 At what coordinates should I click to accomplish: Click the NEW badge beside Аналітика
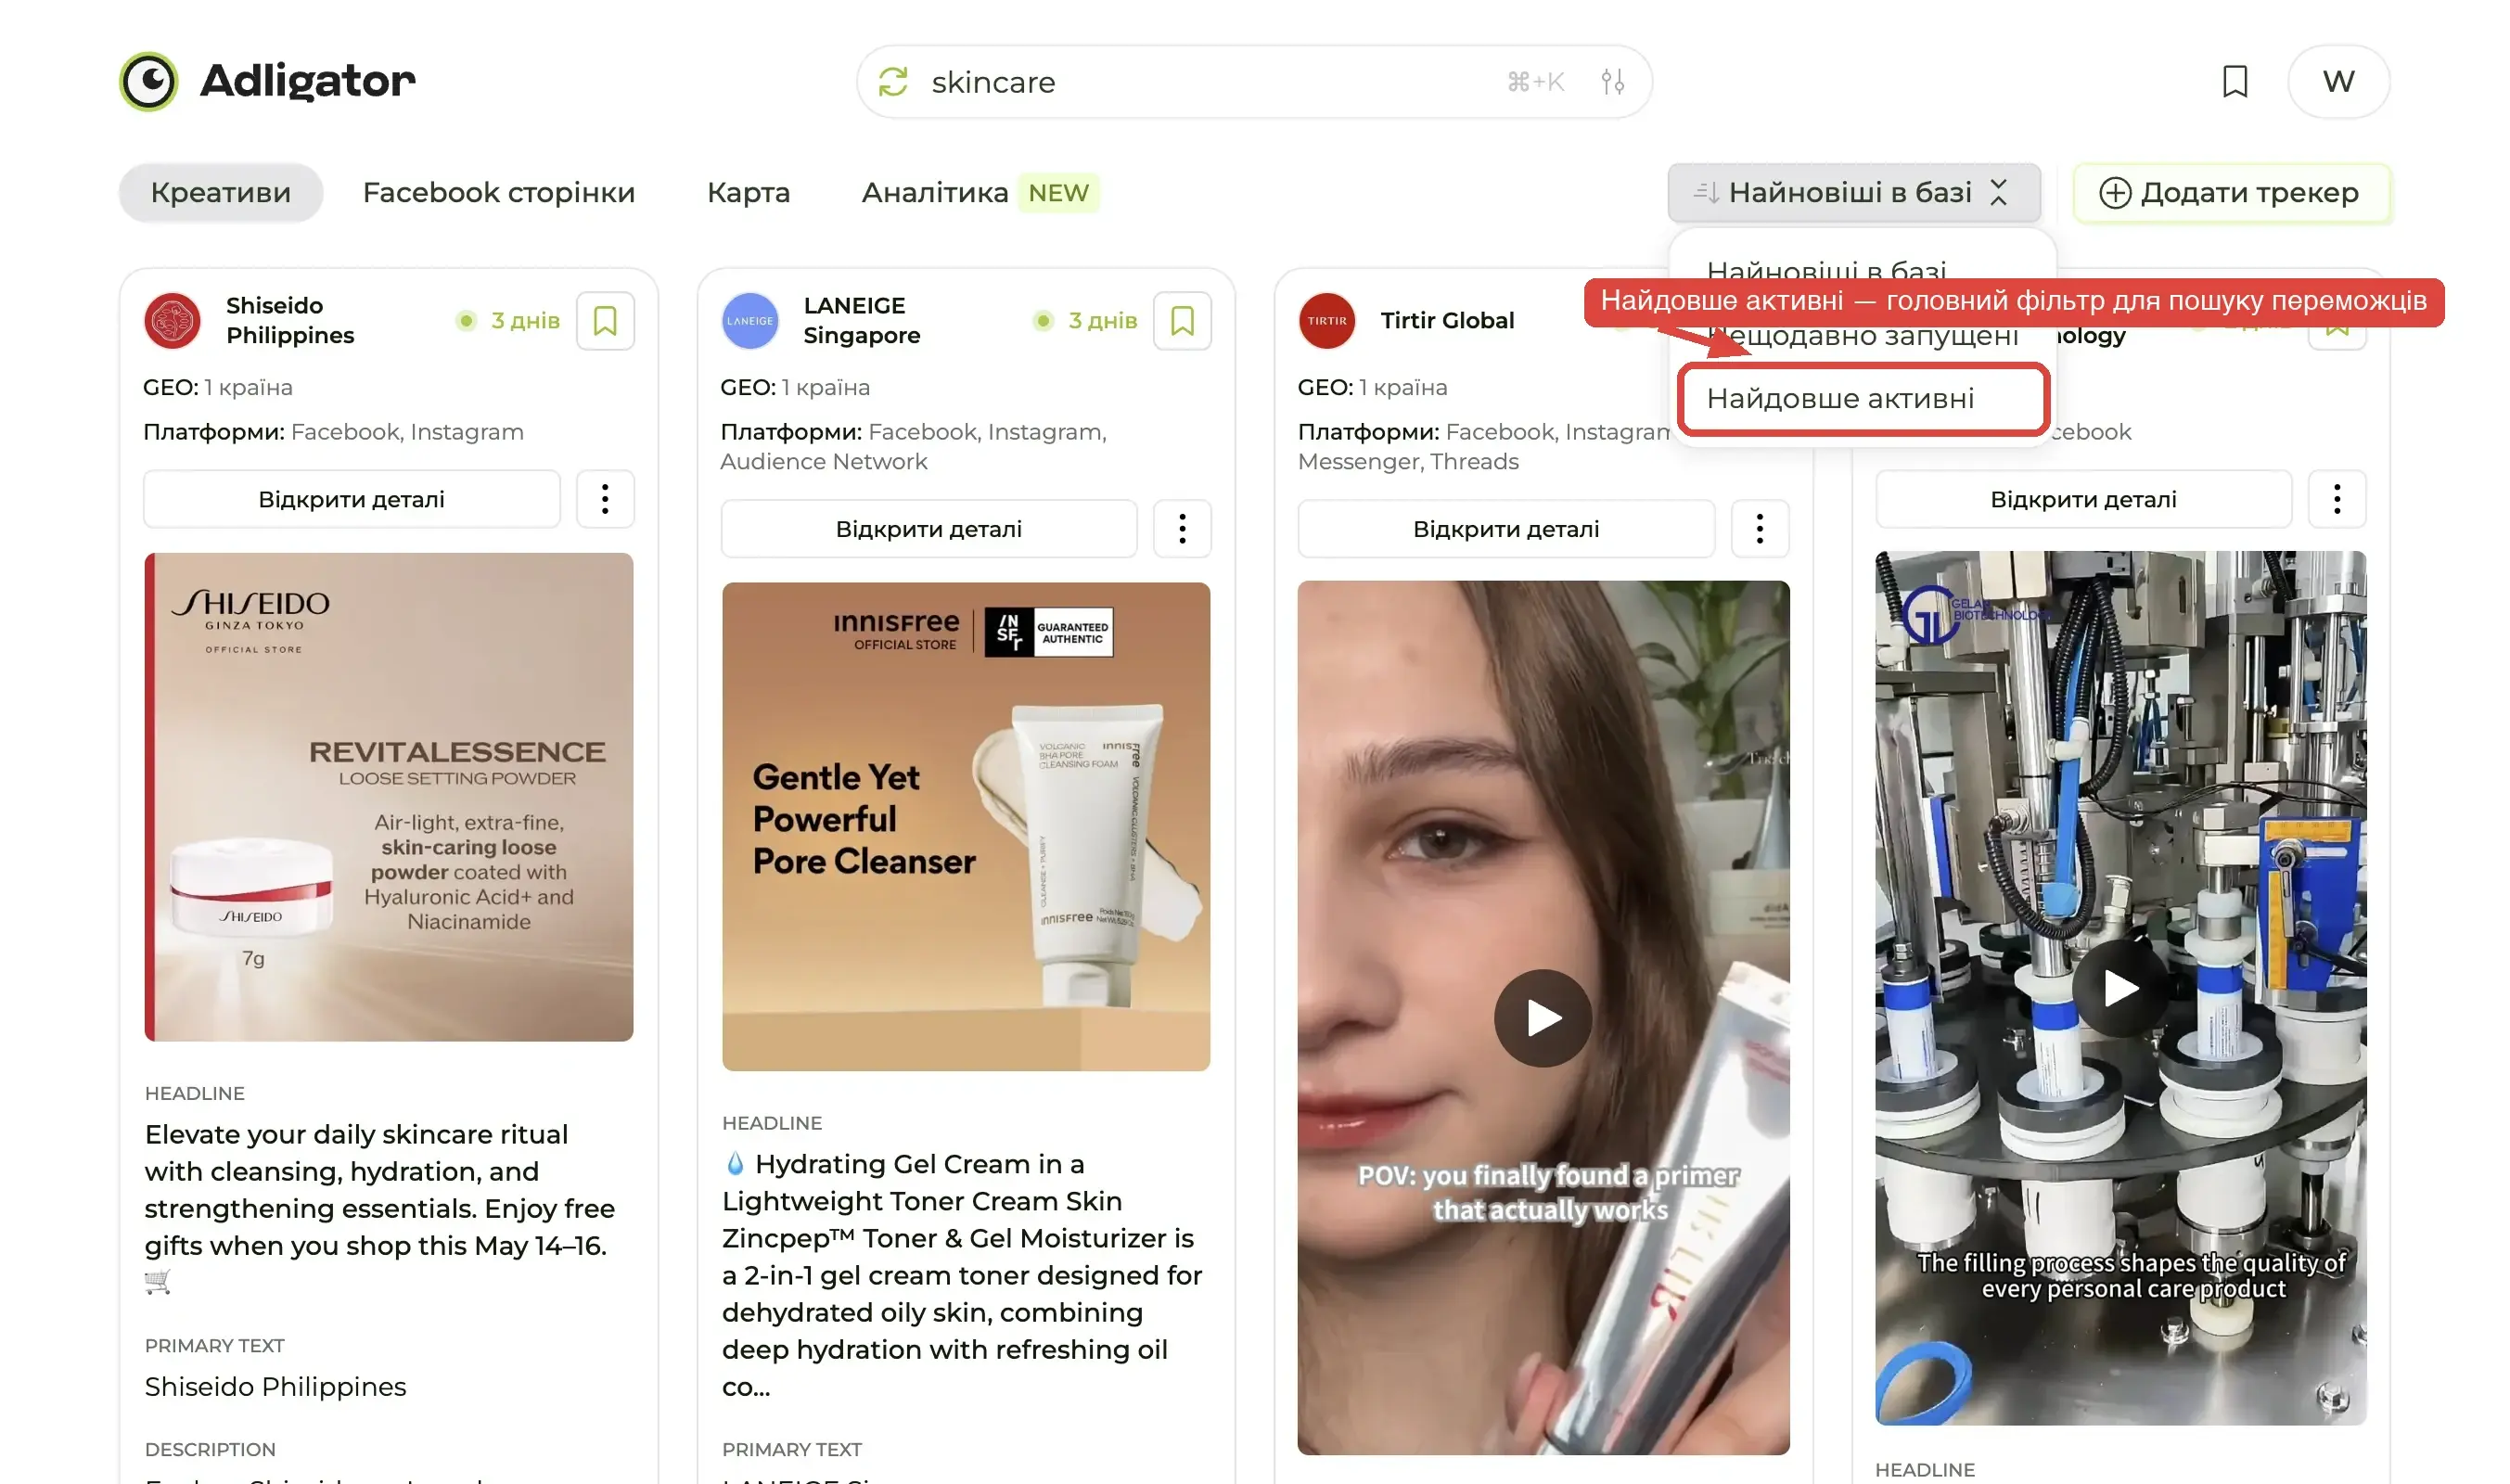coord(1058,192)
